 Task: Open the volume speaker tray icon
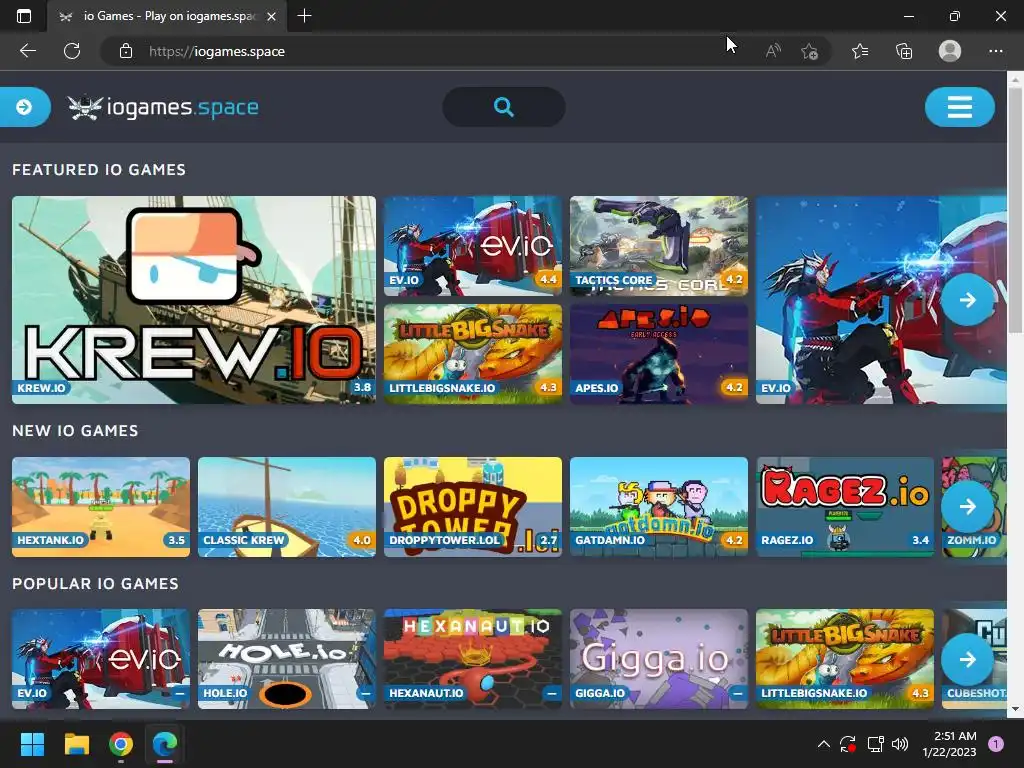click(x=900, y=744)
